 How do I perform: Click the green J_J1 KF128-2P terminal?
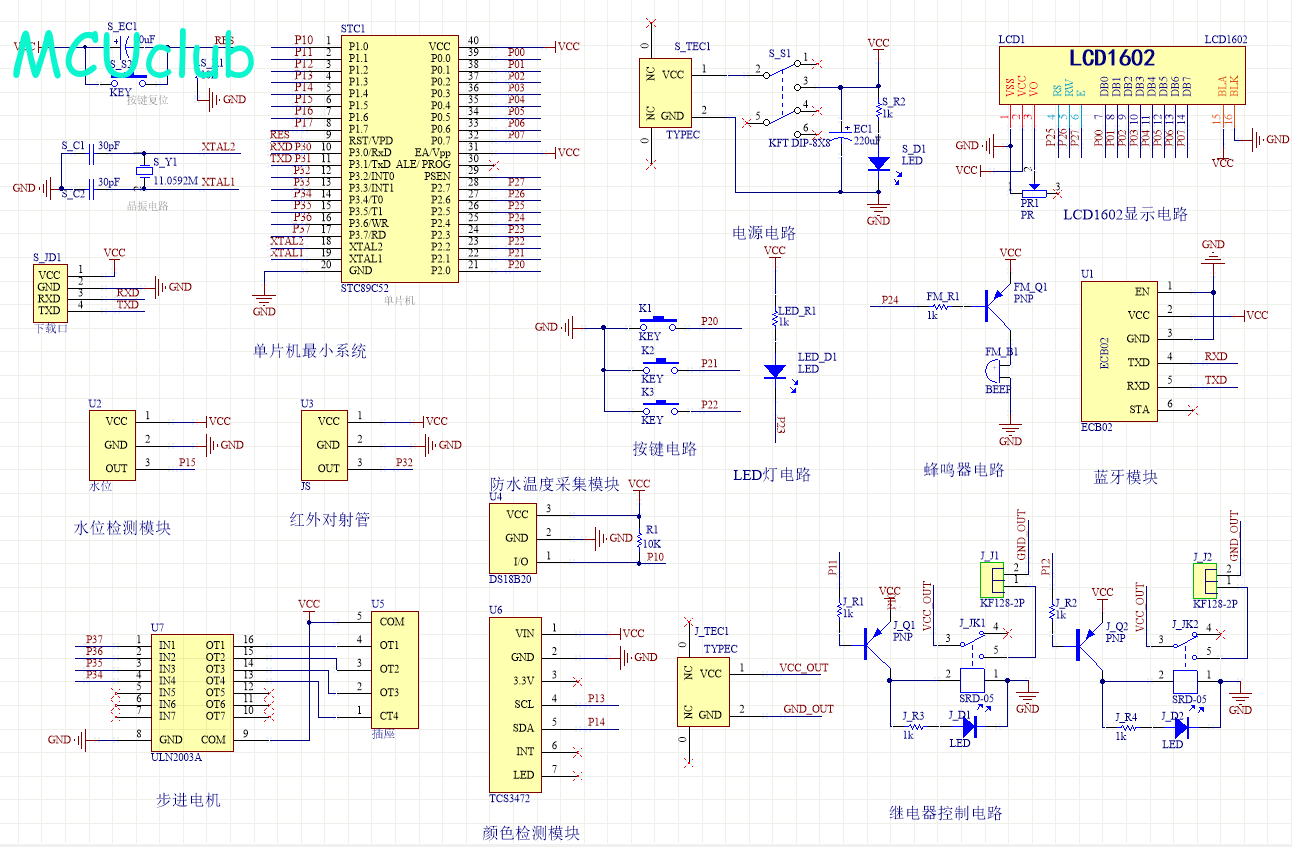[x=992, y=578]
